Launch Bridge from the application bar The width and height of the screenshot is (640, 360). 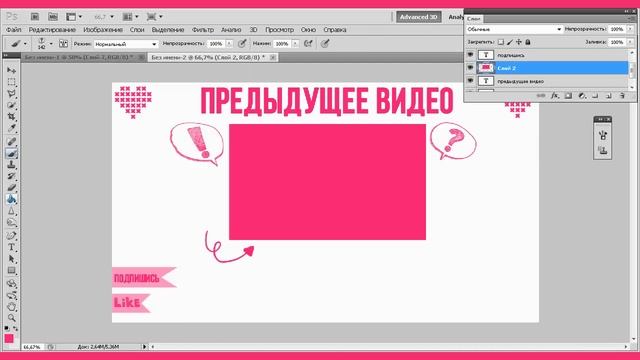point(35,17)
